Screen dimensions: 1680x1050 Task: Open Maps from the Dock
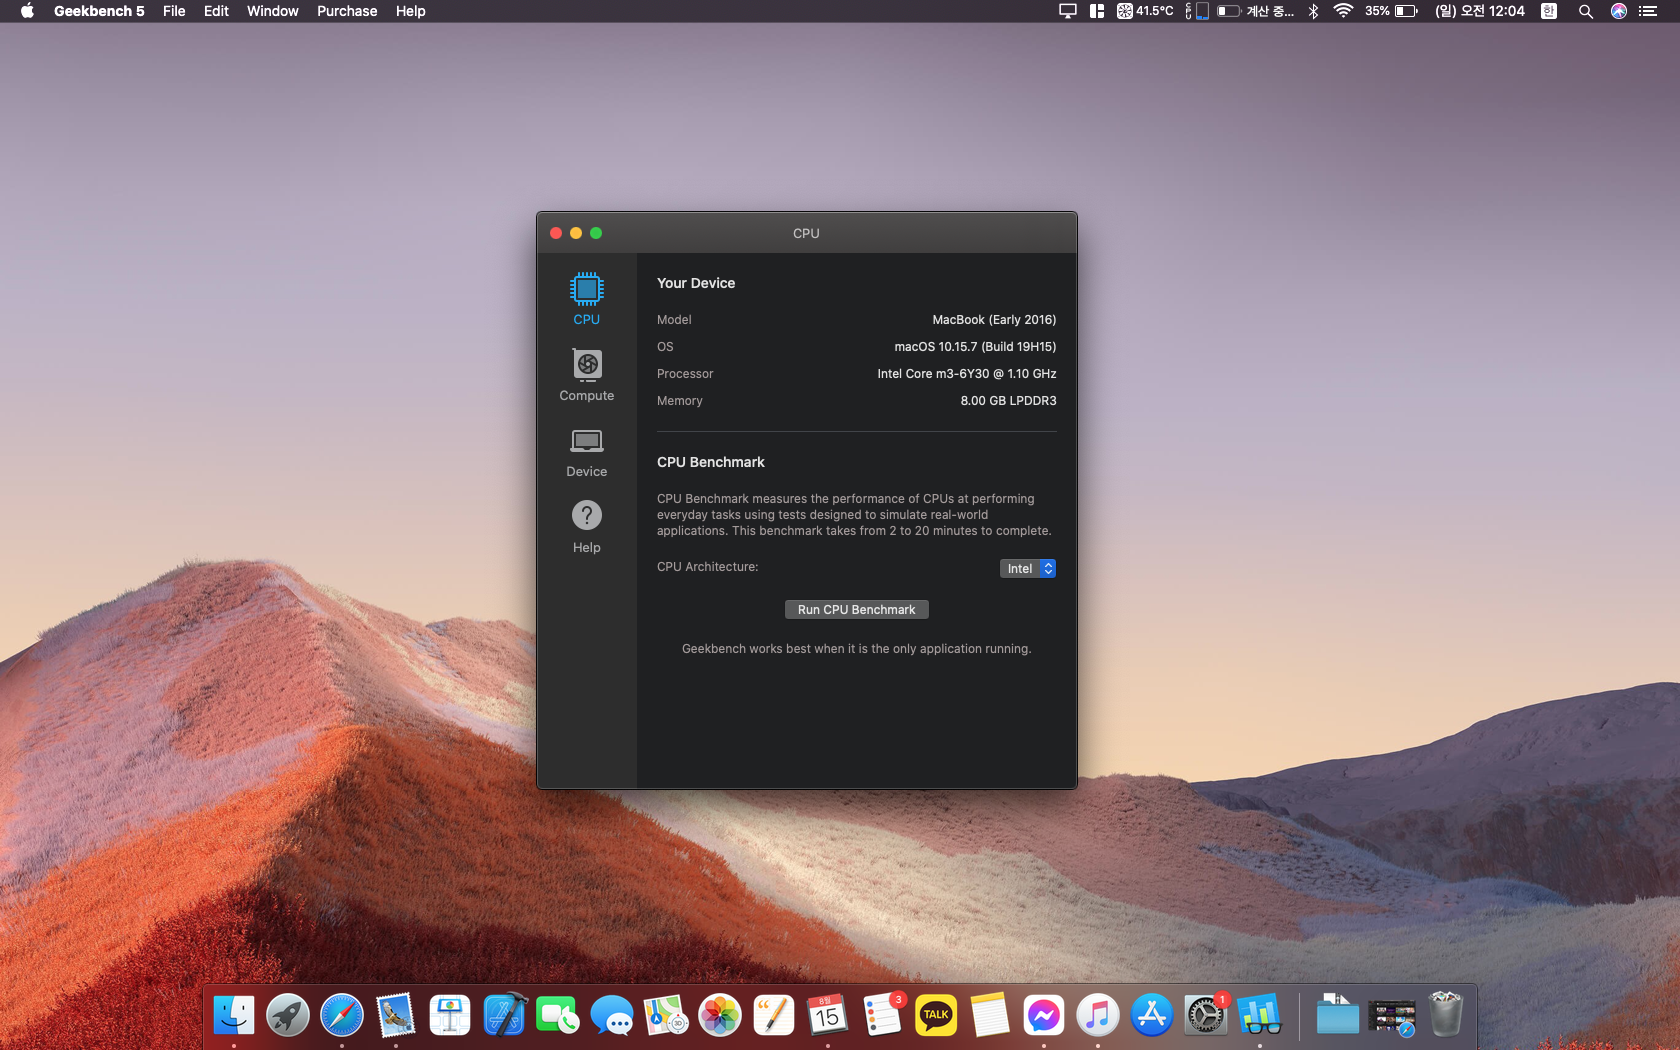tap(666, 1016)
